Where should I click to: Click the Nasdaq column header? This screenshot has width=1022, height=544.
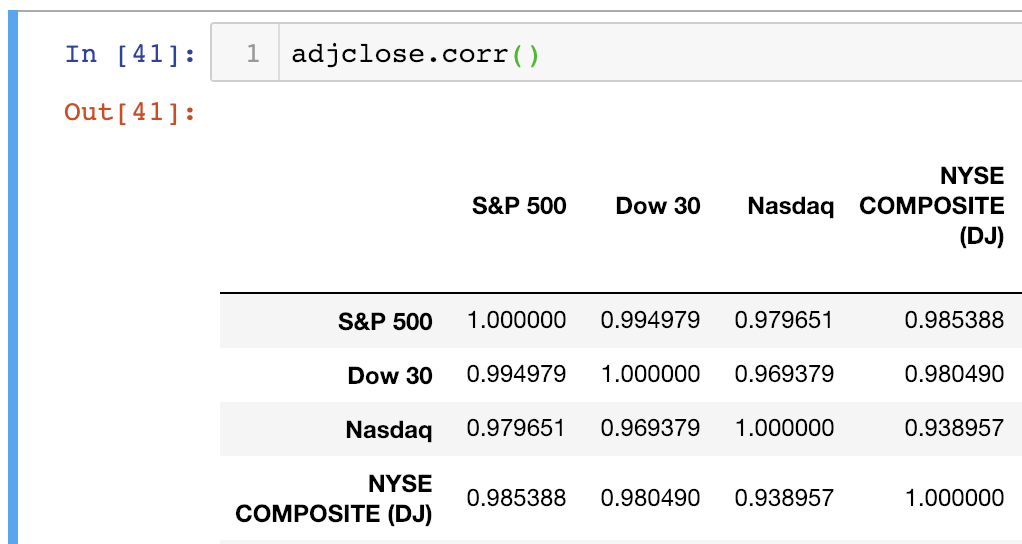pos(791,207)
